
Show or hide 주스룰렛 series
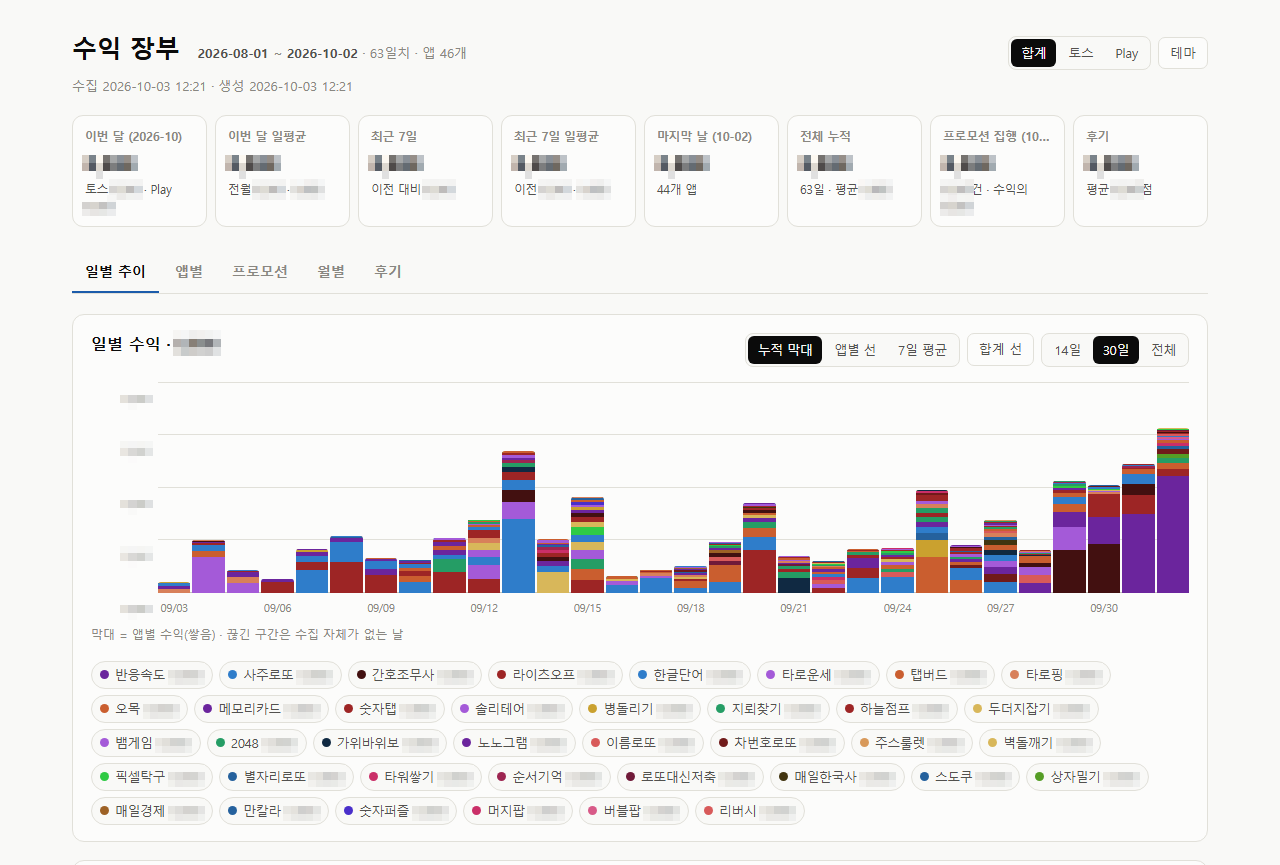(x=911, y=743)
